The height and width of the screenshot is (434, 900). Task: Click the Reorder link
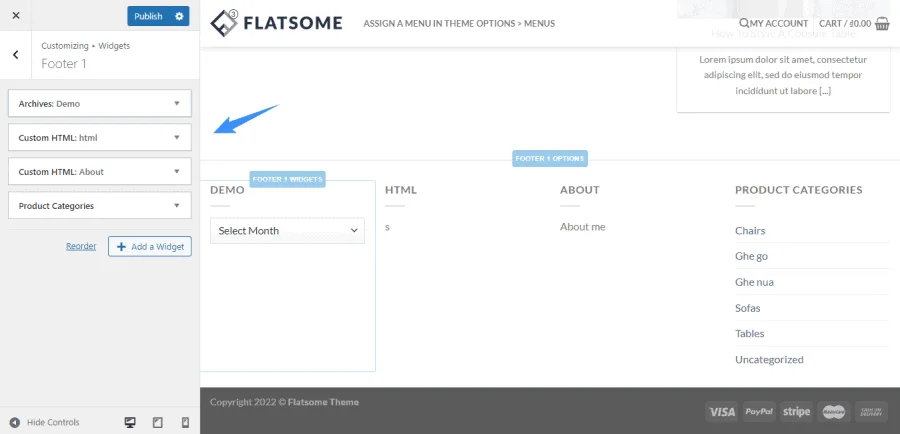[81, 246]
